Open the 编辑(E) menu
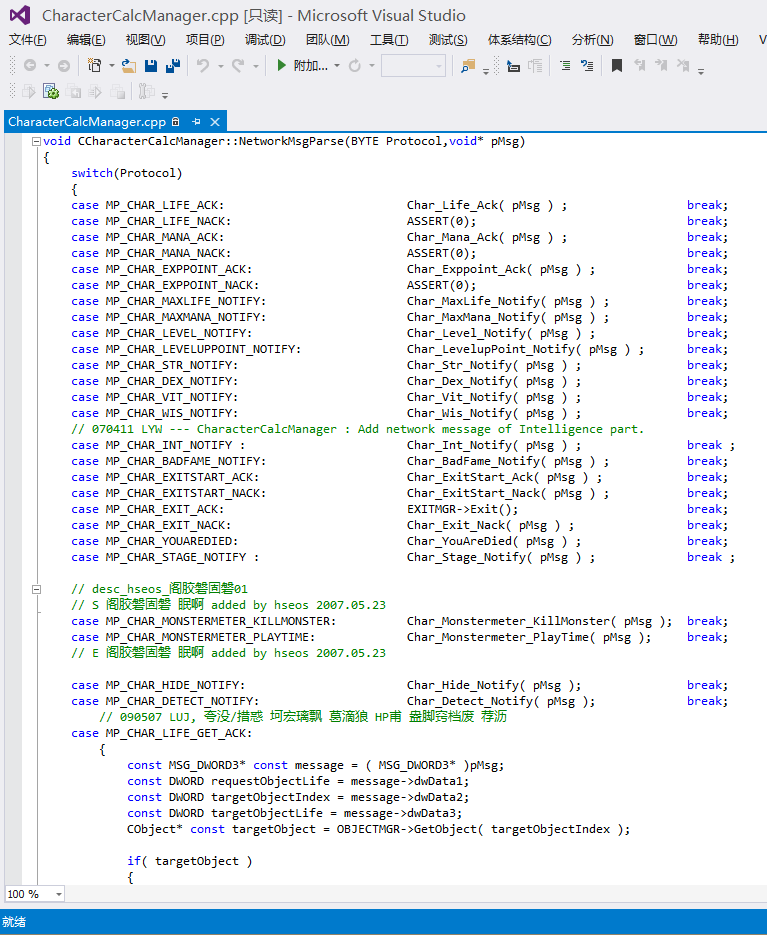The image size is (767, 935). 86,40
